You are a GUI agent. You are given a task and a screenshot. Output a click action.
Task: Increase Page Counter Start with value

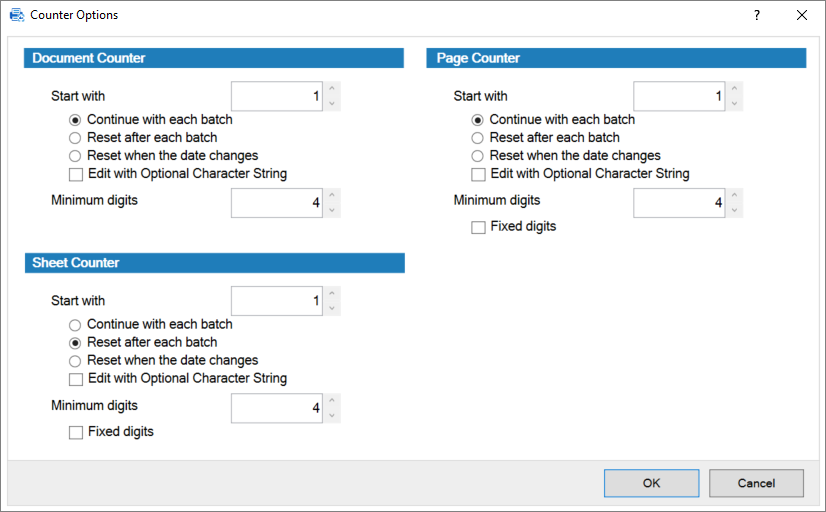pos(735,90)
